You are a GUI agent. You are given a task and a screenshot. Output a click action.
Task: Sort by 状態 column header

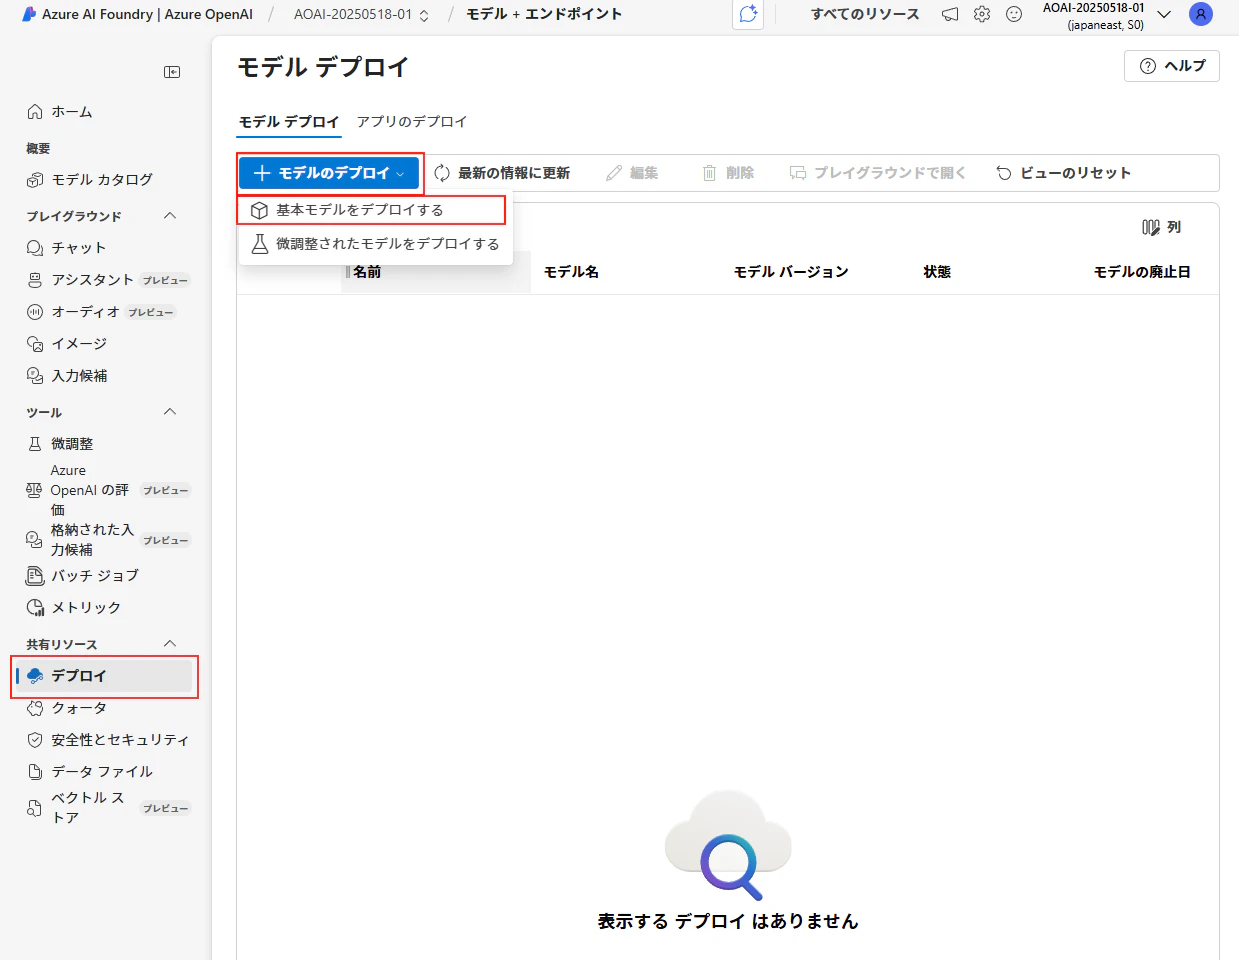coord(937,272)
